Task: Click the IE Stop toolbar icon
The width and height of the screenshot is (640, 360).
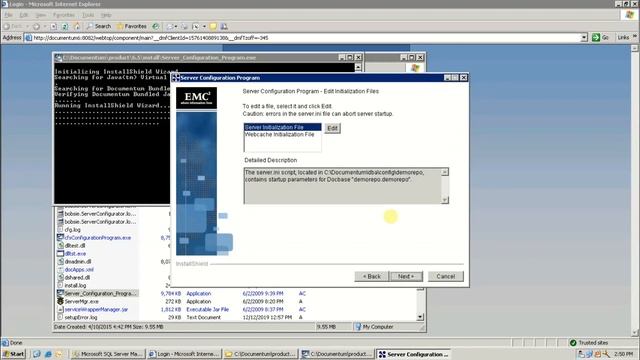Action: (53, 26)
